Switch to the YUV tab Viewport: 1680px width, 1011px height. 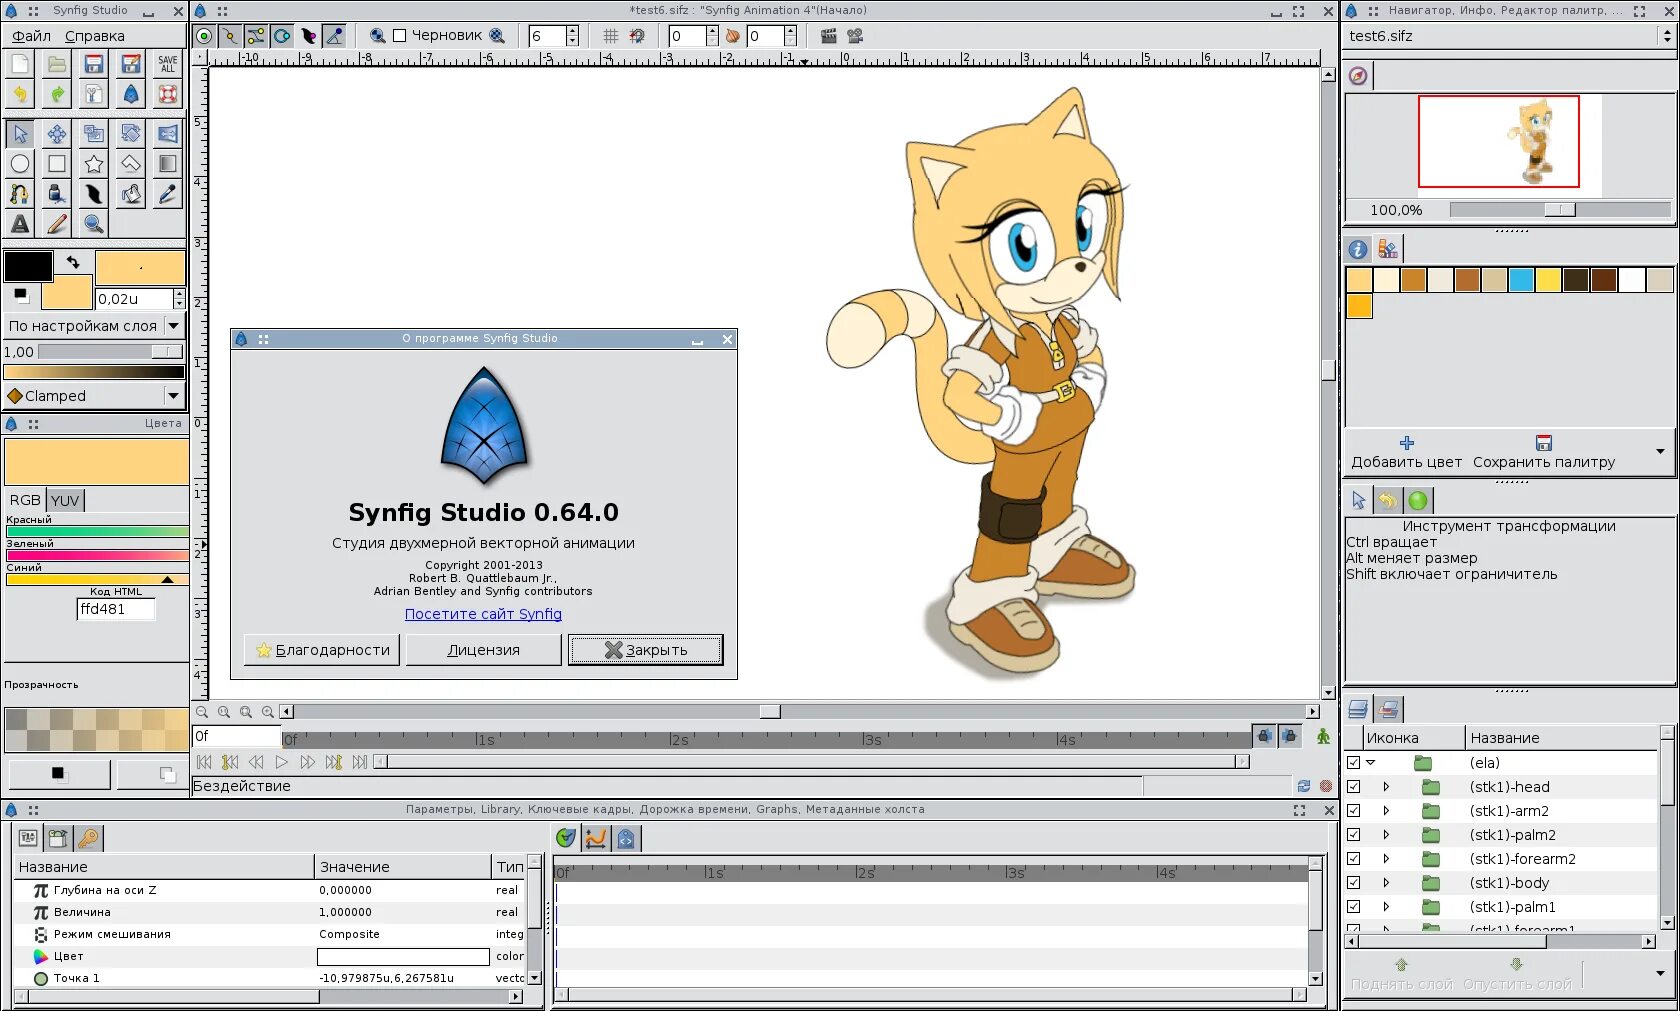click(x=65, y=500)
